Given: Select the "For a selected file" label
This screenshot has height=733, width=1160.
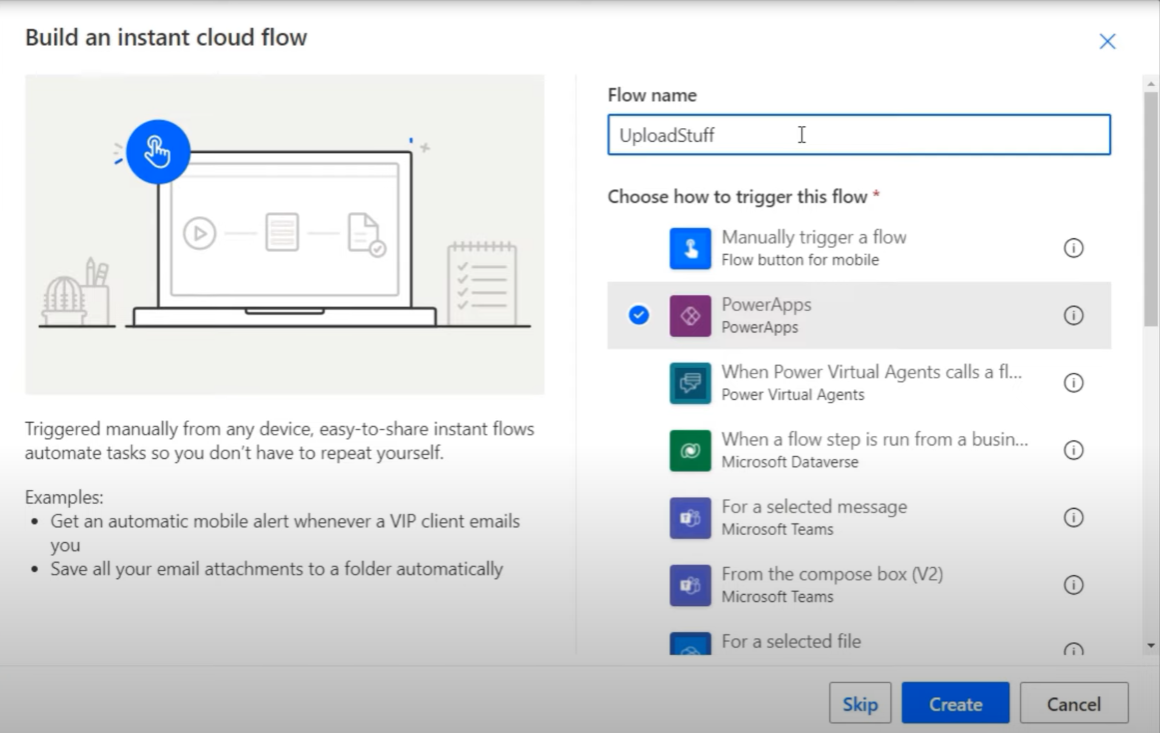Looking at the screenshot, I should pos(791,641).
